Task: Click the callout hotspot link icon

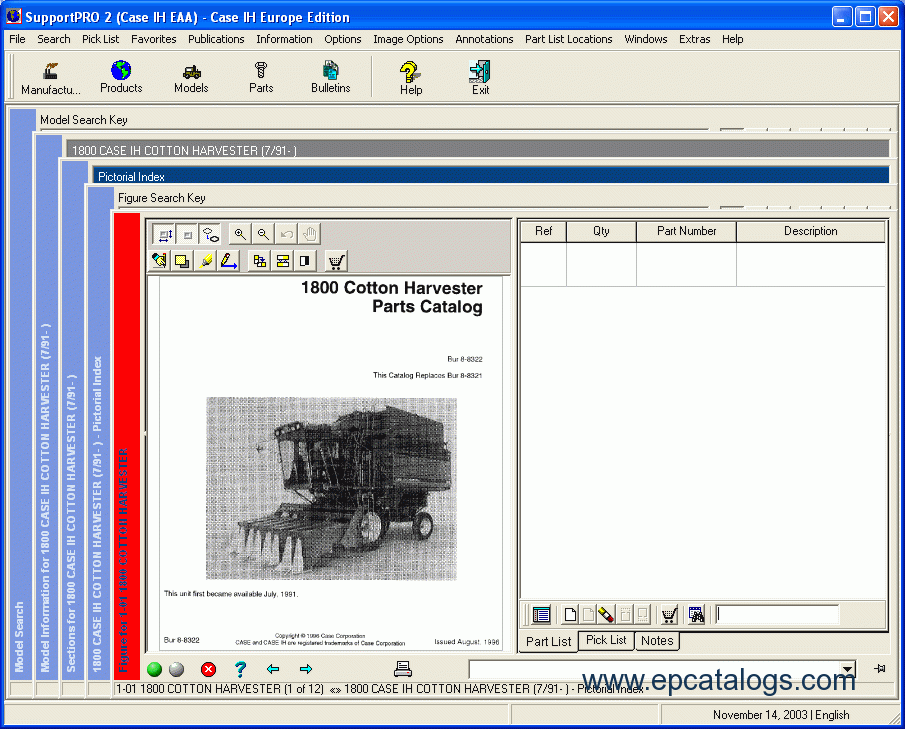Action: point(211,234)
